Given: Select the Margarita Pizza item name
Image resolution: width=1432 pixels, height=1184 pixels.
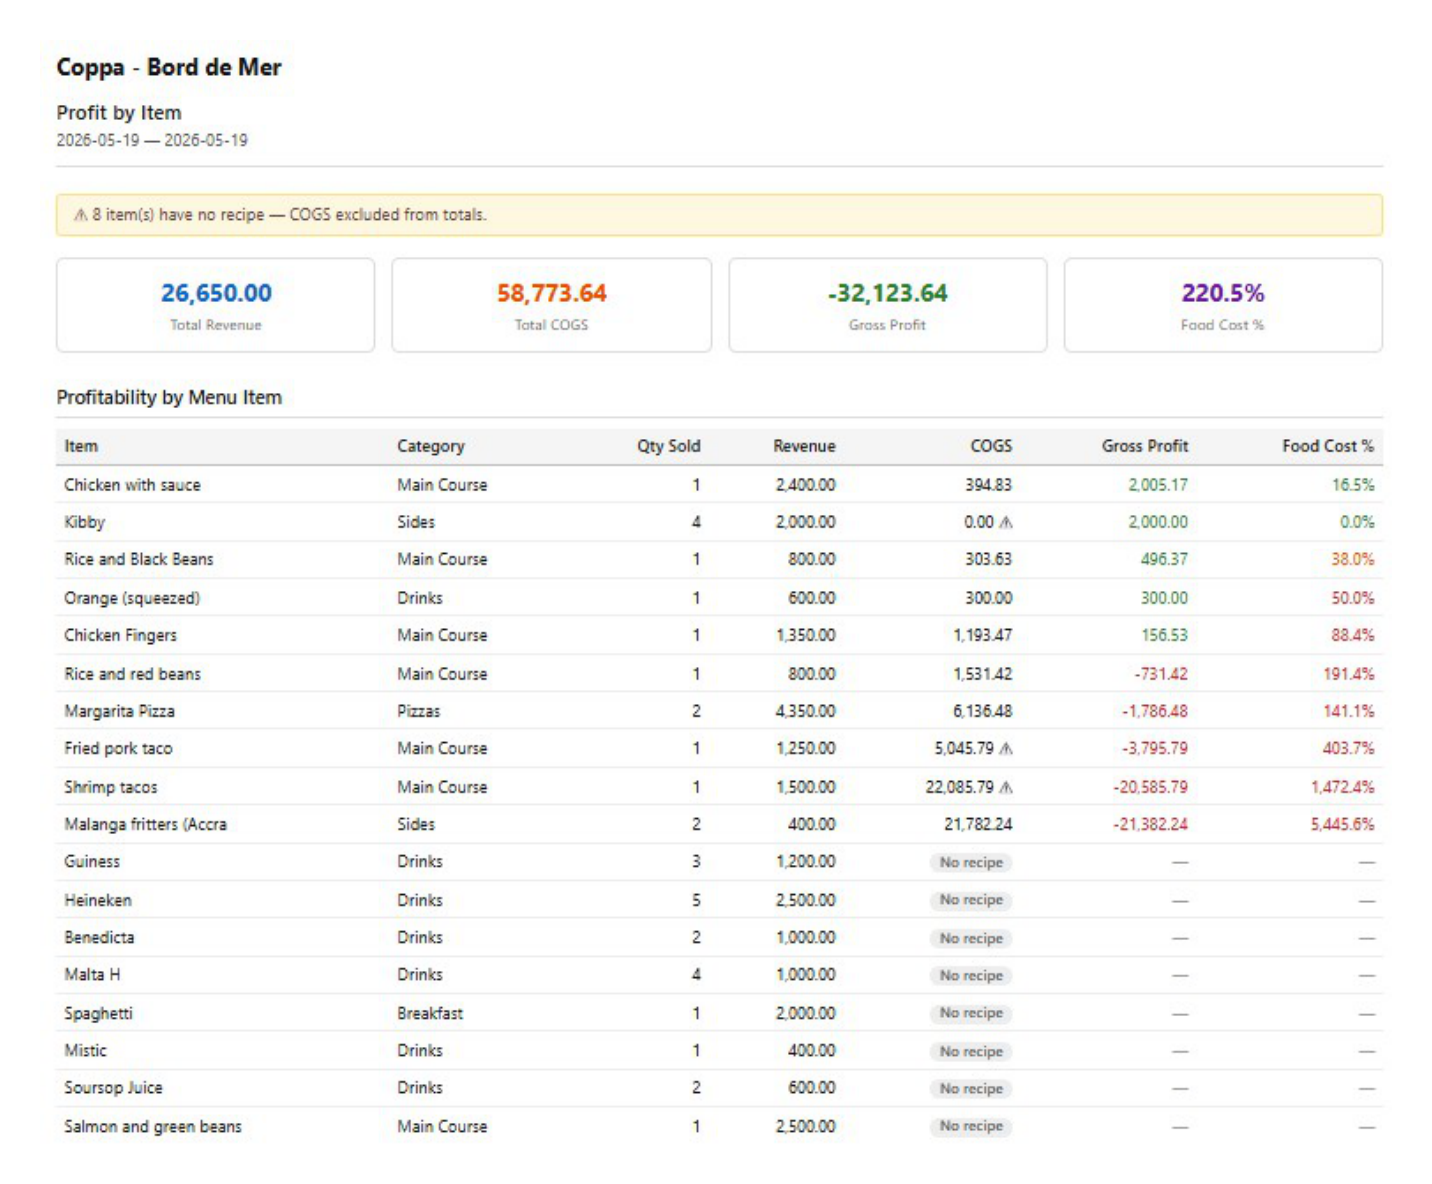Looking at the screenshot, I should tap(119, 711).
